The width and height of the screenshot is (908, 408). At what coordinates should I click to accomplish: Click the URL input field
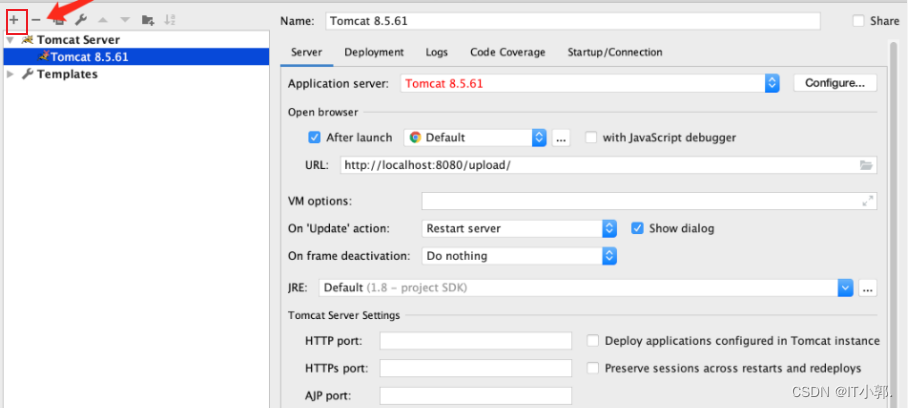click(608, 165)
